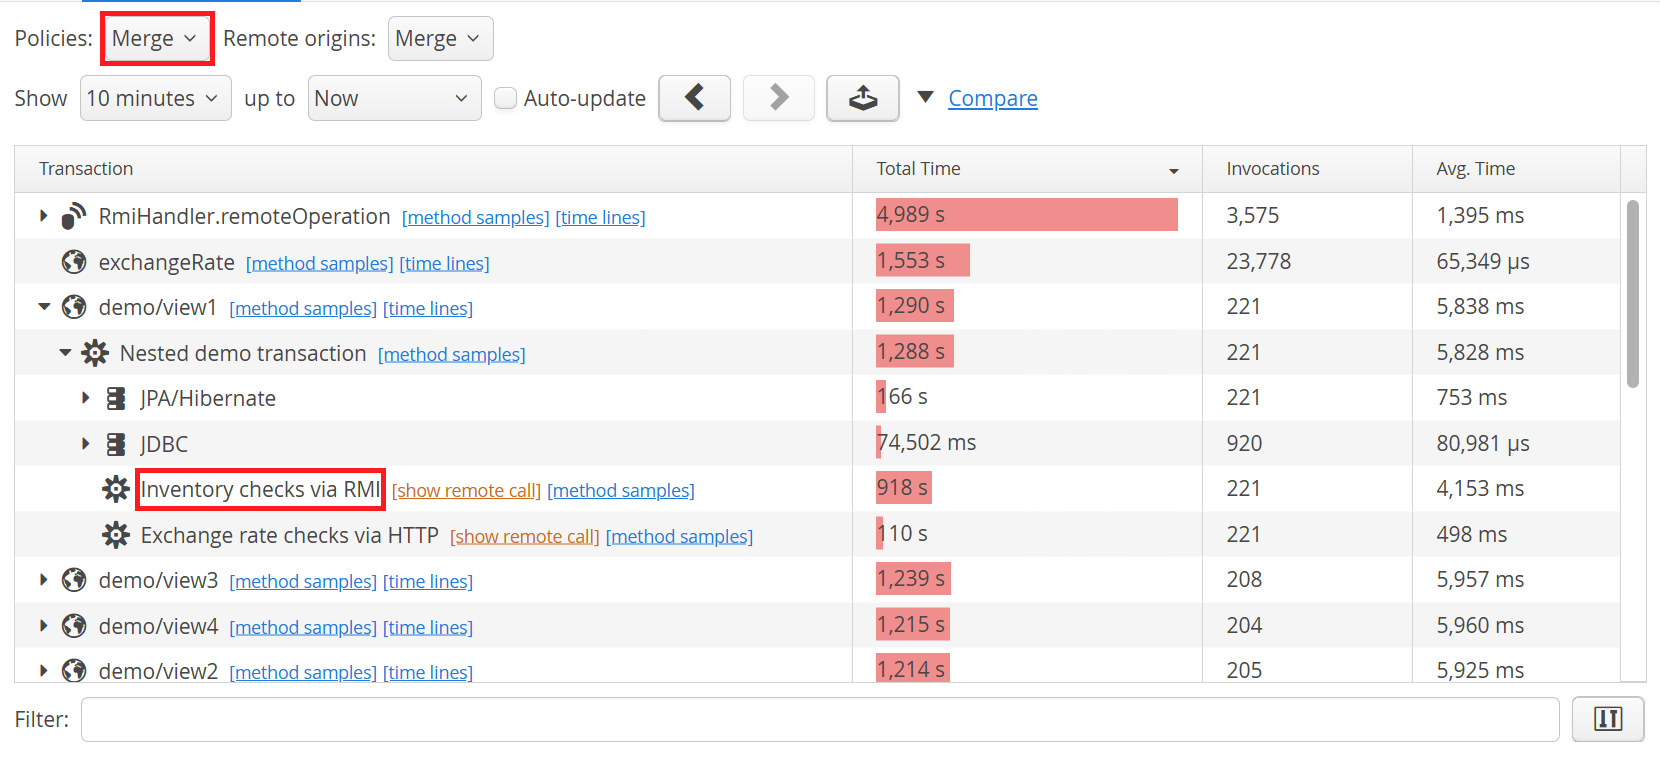The height and width of the screenshot is (775, 1660).
Task: Expand the JDBC tree node
Action: (86, 444)
